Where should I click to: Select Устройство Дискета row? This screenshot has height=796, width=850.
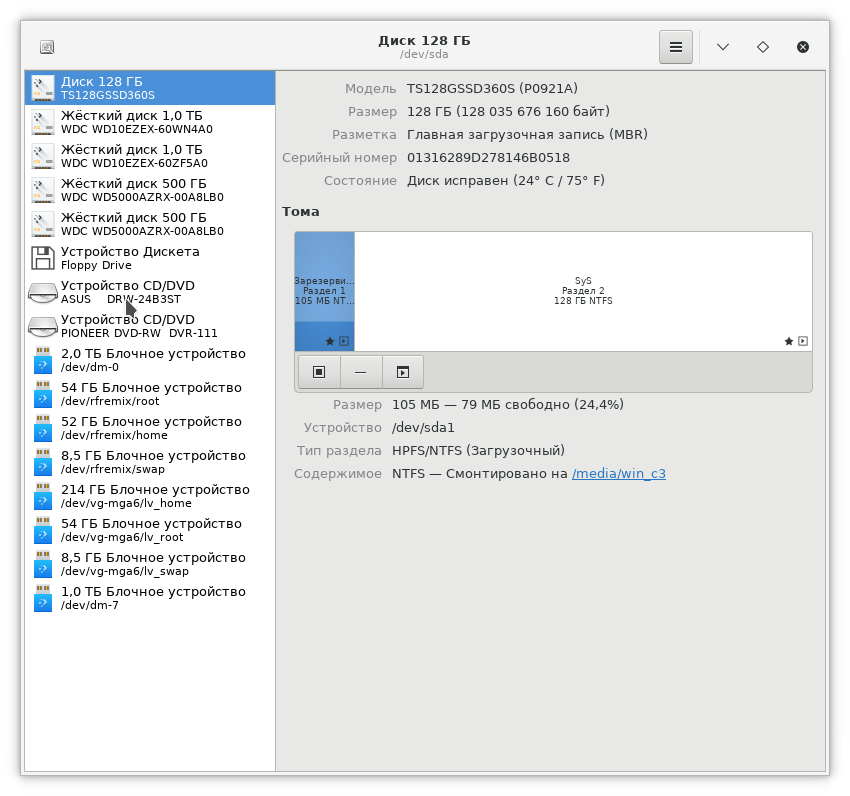(x=150, y=258)
